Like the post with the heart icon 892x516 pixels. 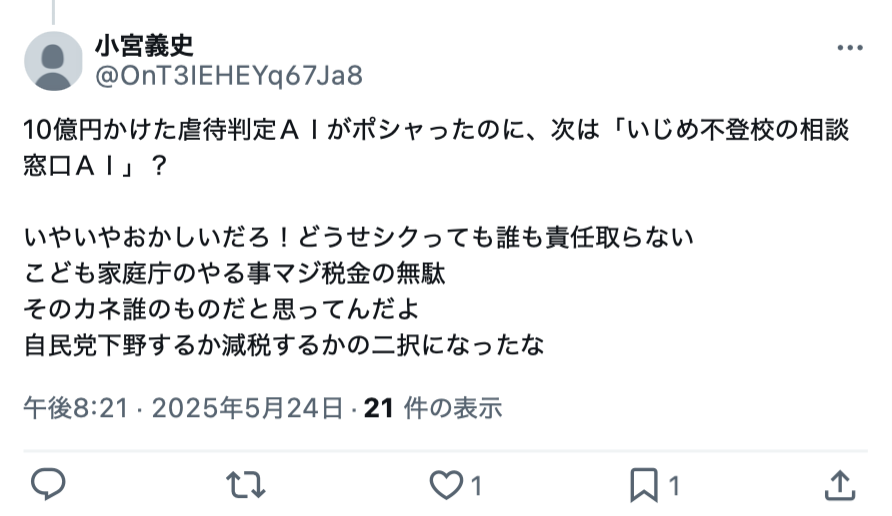446,485
